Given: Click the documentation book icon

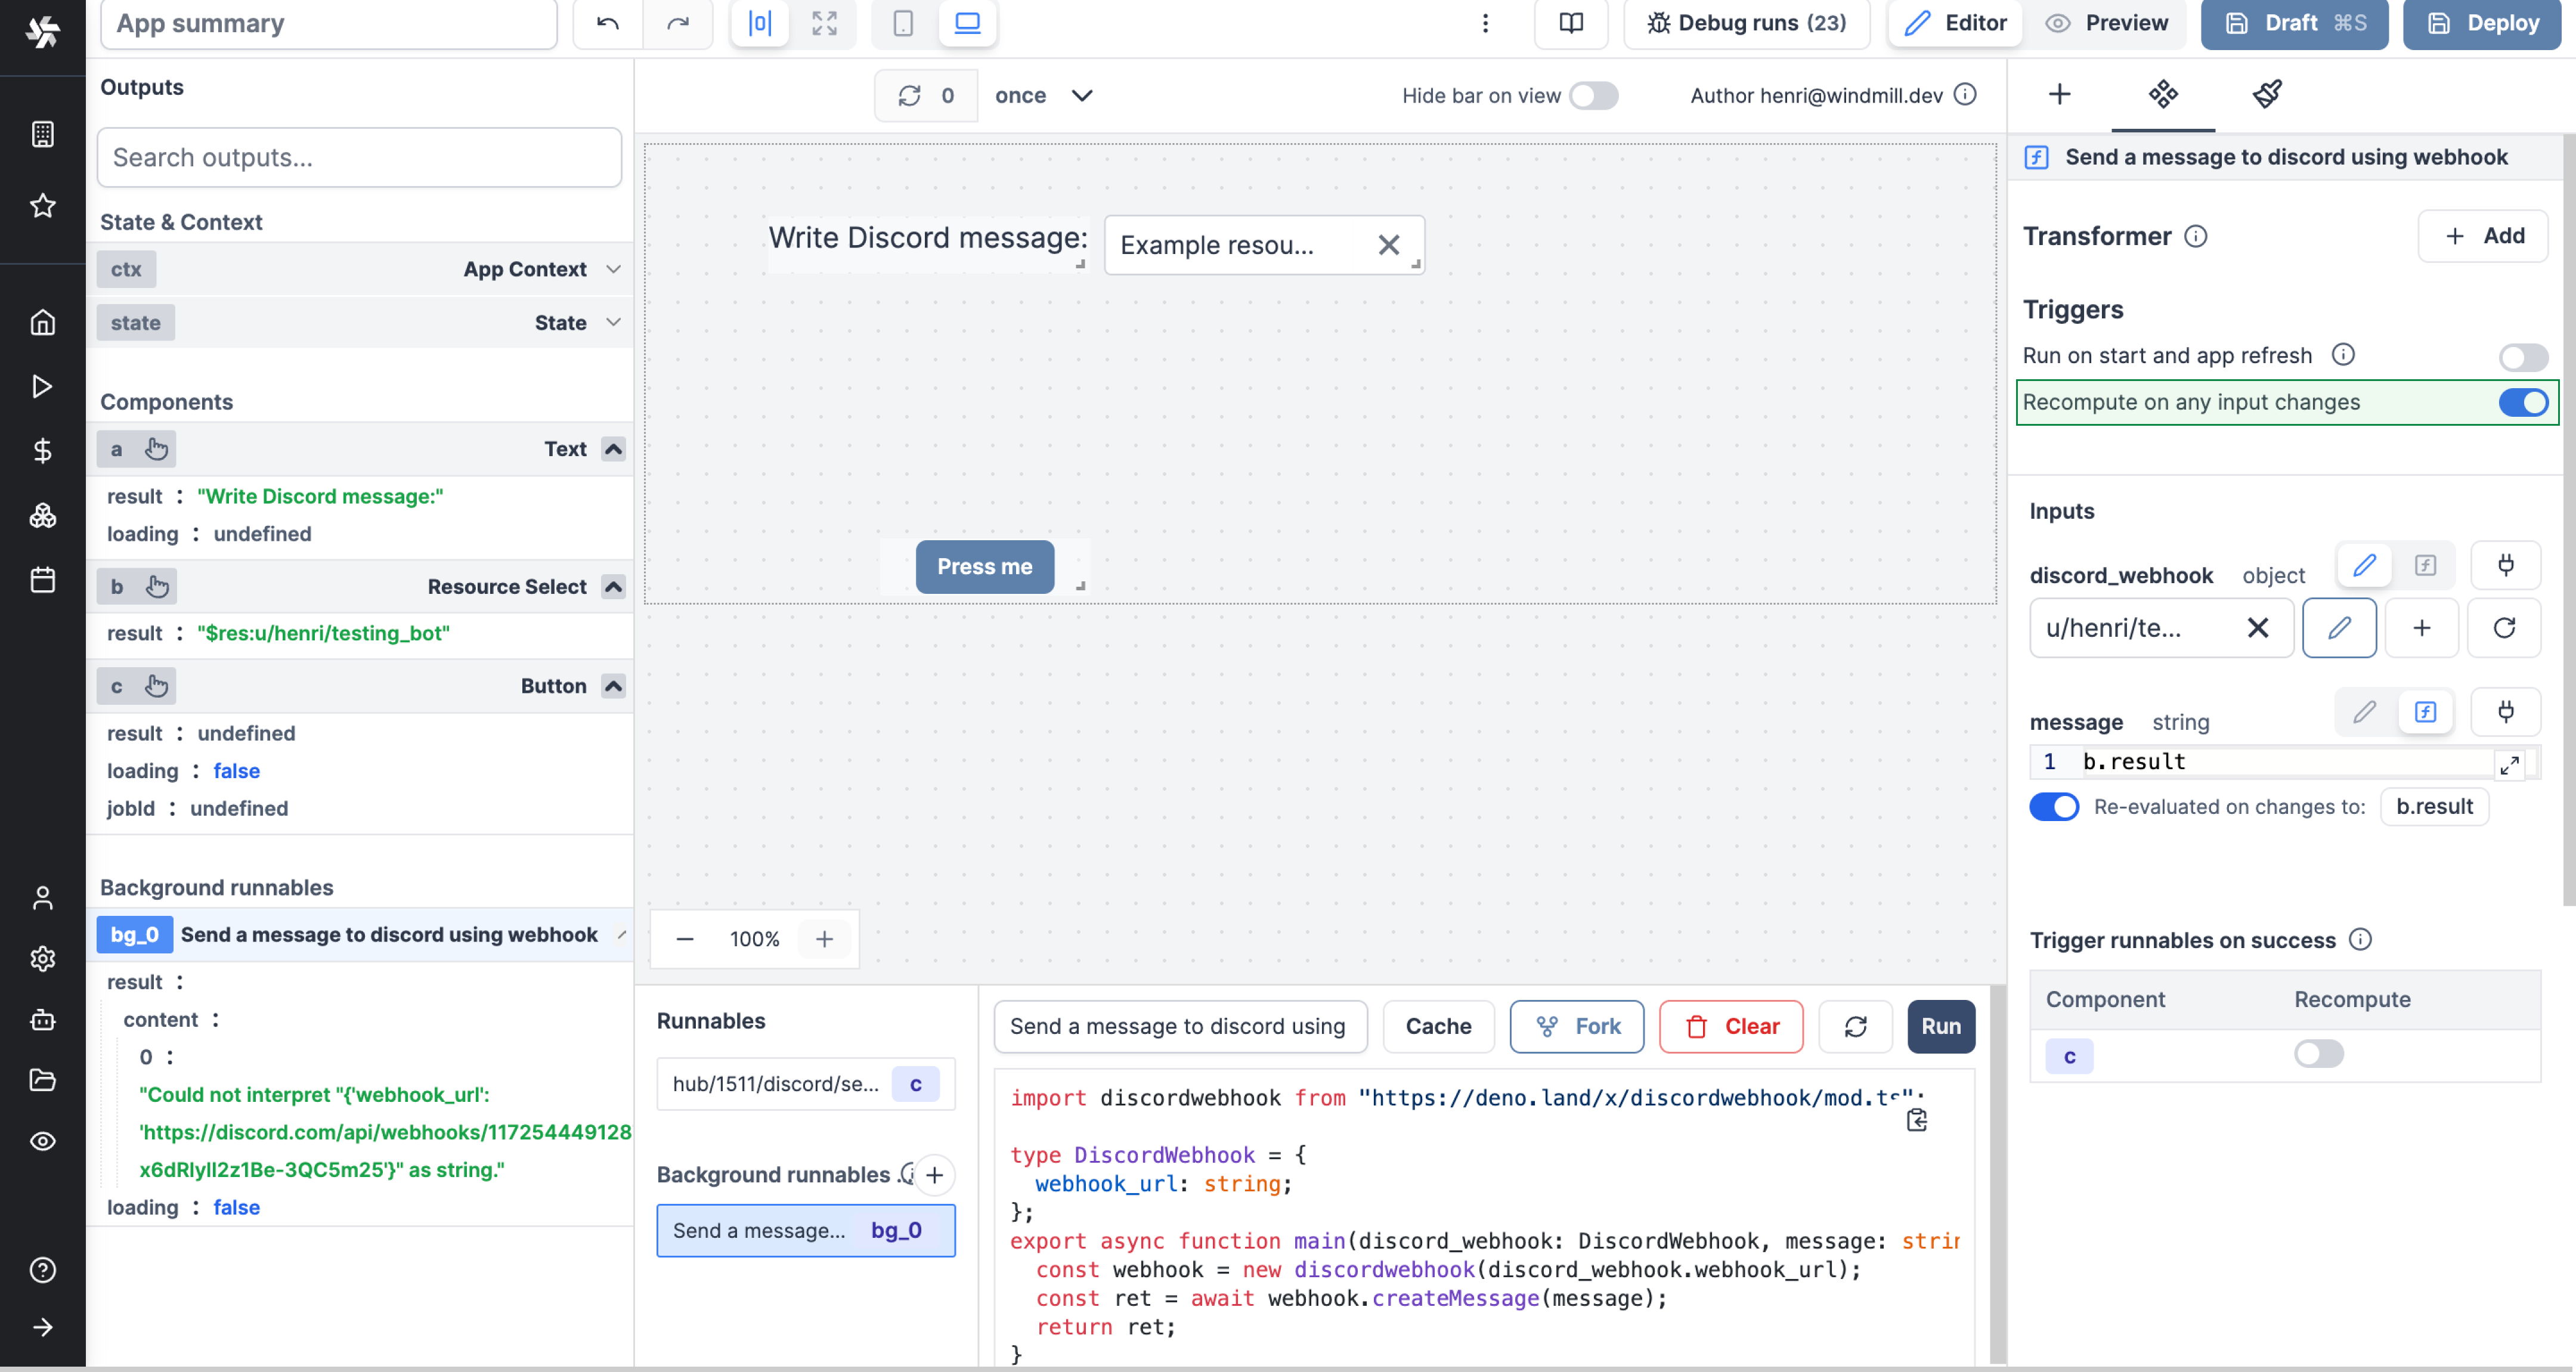Looking at the screenshot, I should pos(1570,23).
